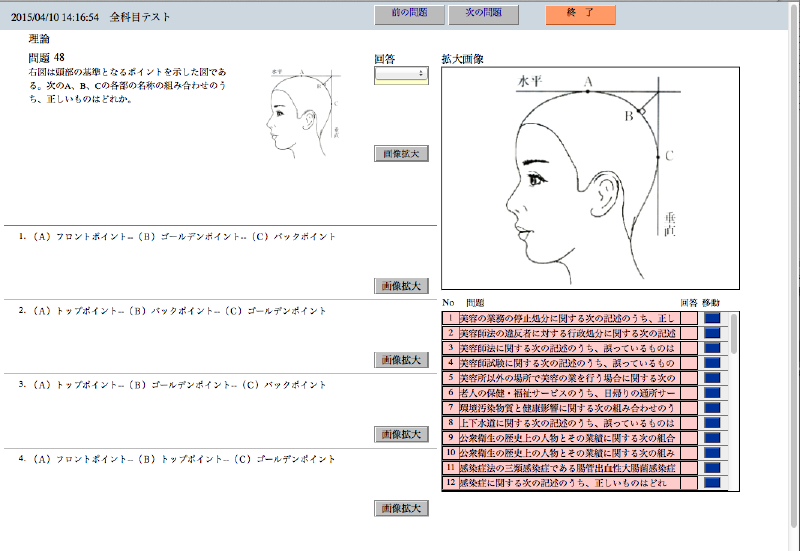Click the blue move button for question 12
Image resolution: width=800 pixels, height=551 pixels.
click(712, 482)
